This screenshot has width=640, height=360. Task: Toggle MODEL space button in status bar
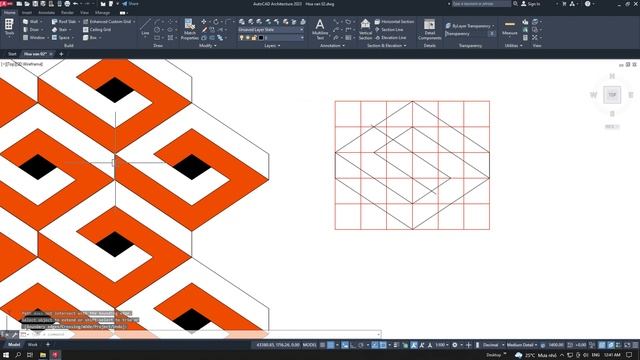coord(309,345)
